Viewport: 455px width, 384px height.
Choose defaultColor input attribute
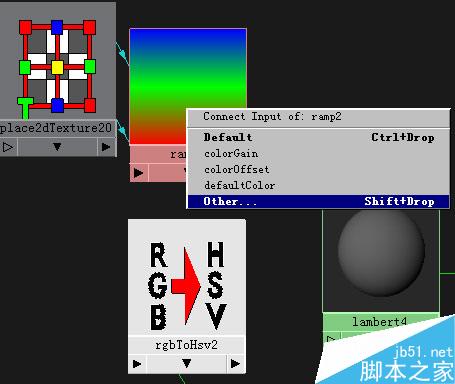(x=318, y=185)
